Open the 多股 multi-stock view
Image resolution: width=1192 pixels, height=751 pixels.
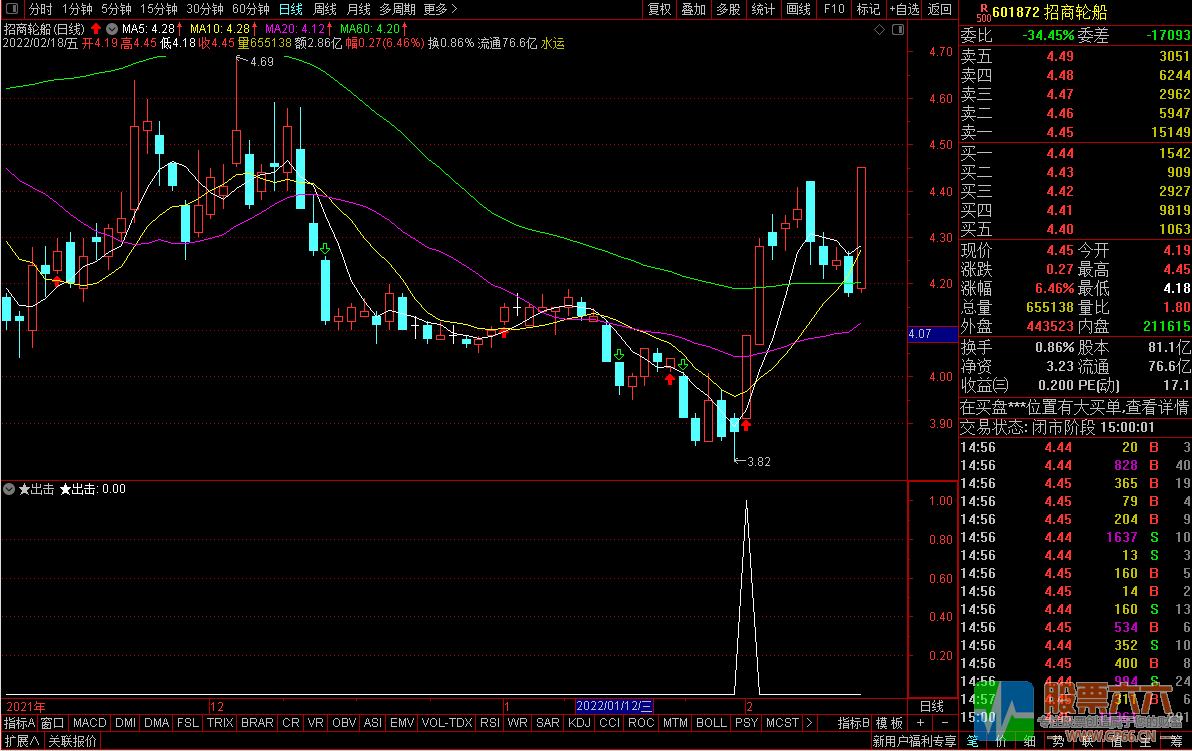(728, 9)
